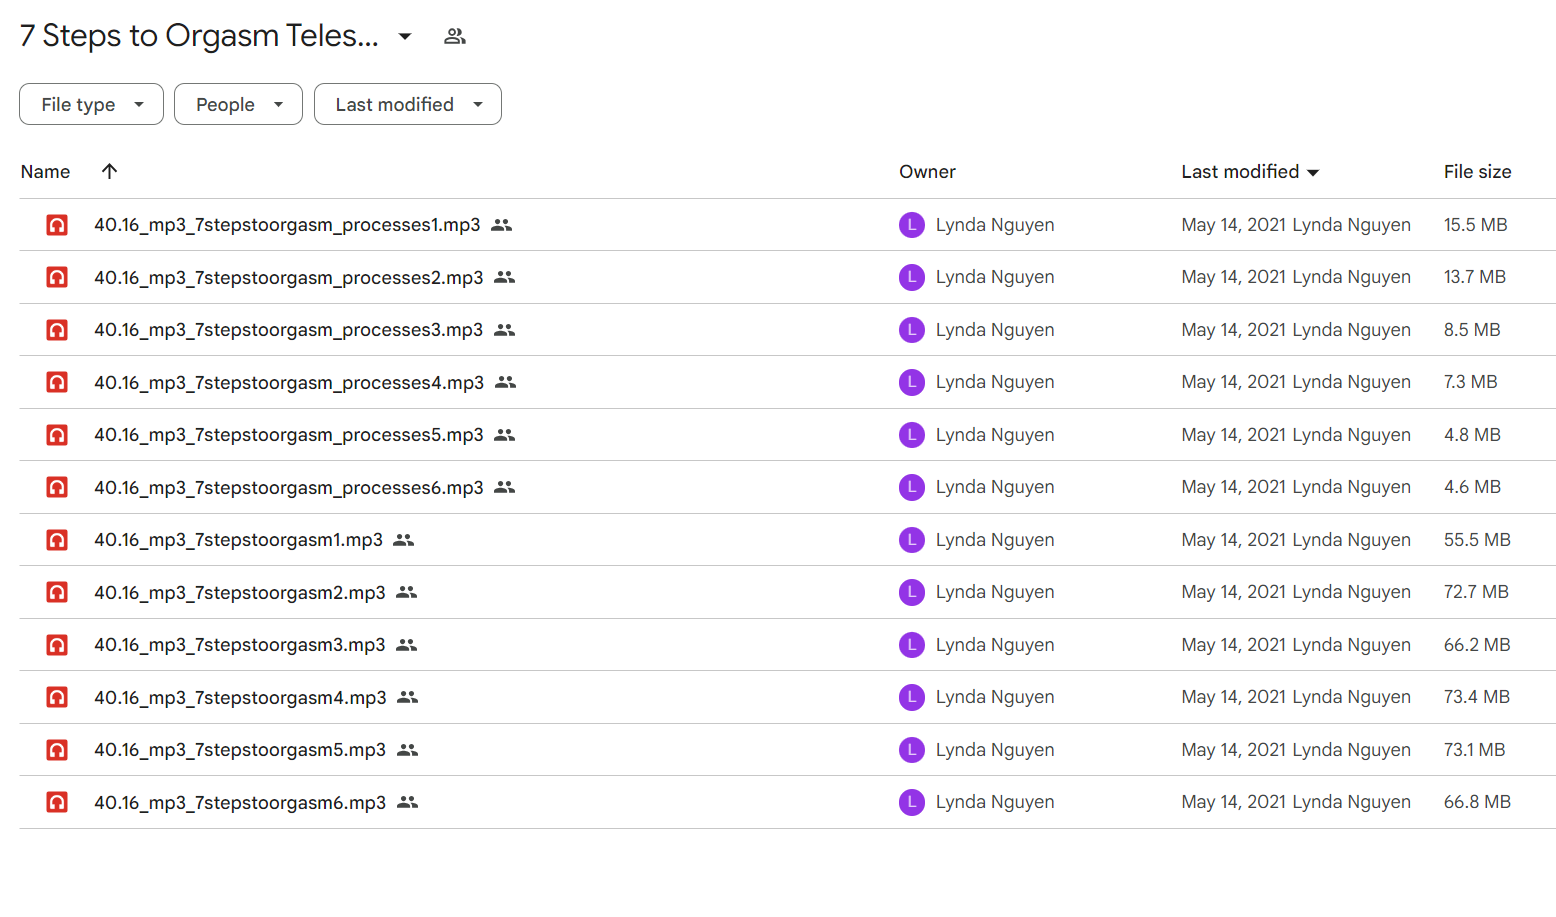Click shared icon beside processes6.mp3 name
1556x917 pixels.
[505, 487]
